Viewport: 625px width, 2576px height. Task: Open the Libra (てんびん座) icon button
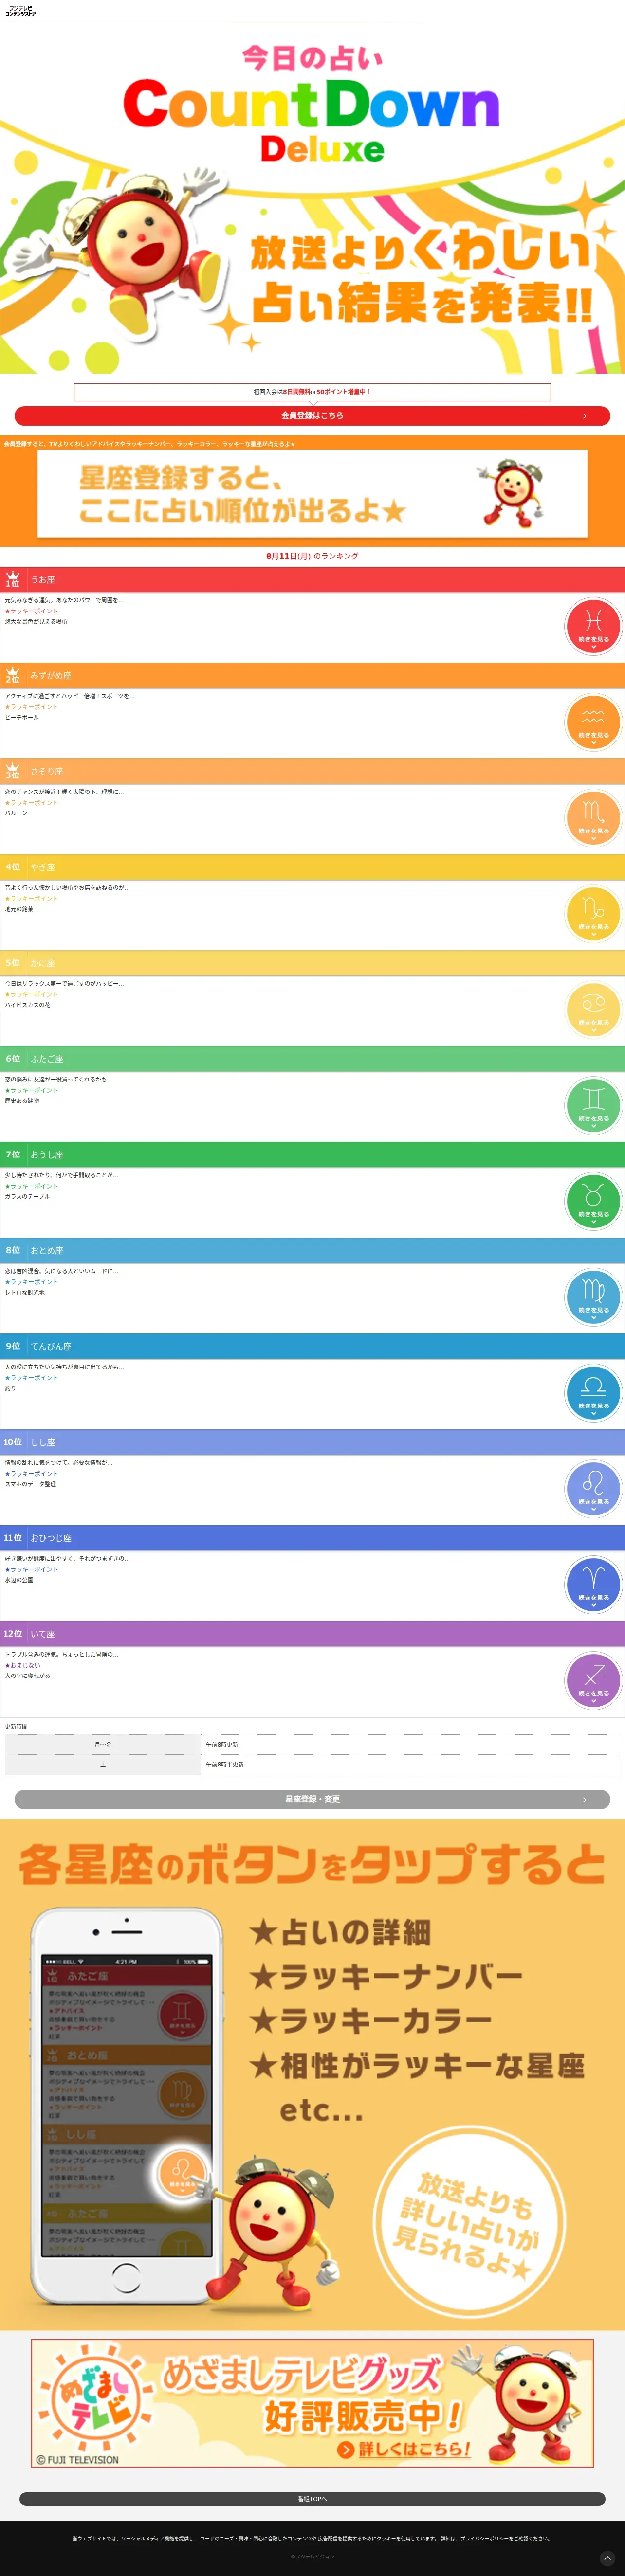(593, 1394)
